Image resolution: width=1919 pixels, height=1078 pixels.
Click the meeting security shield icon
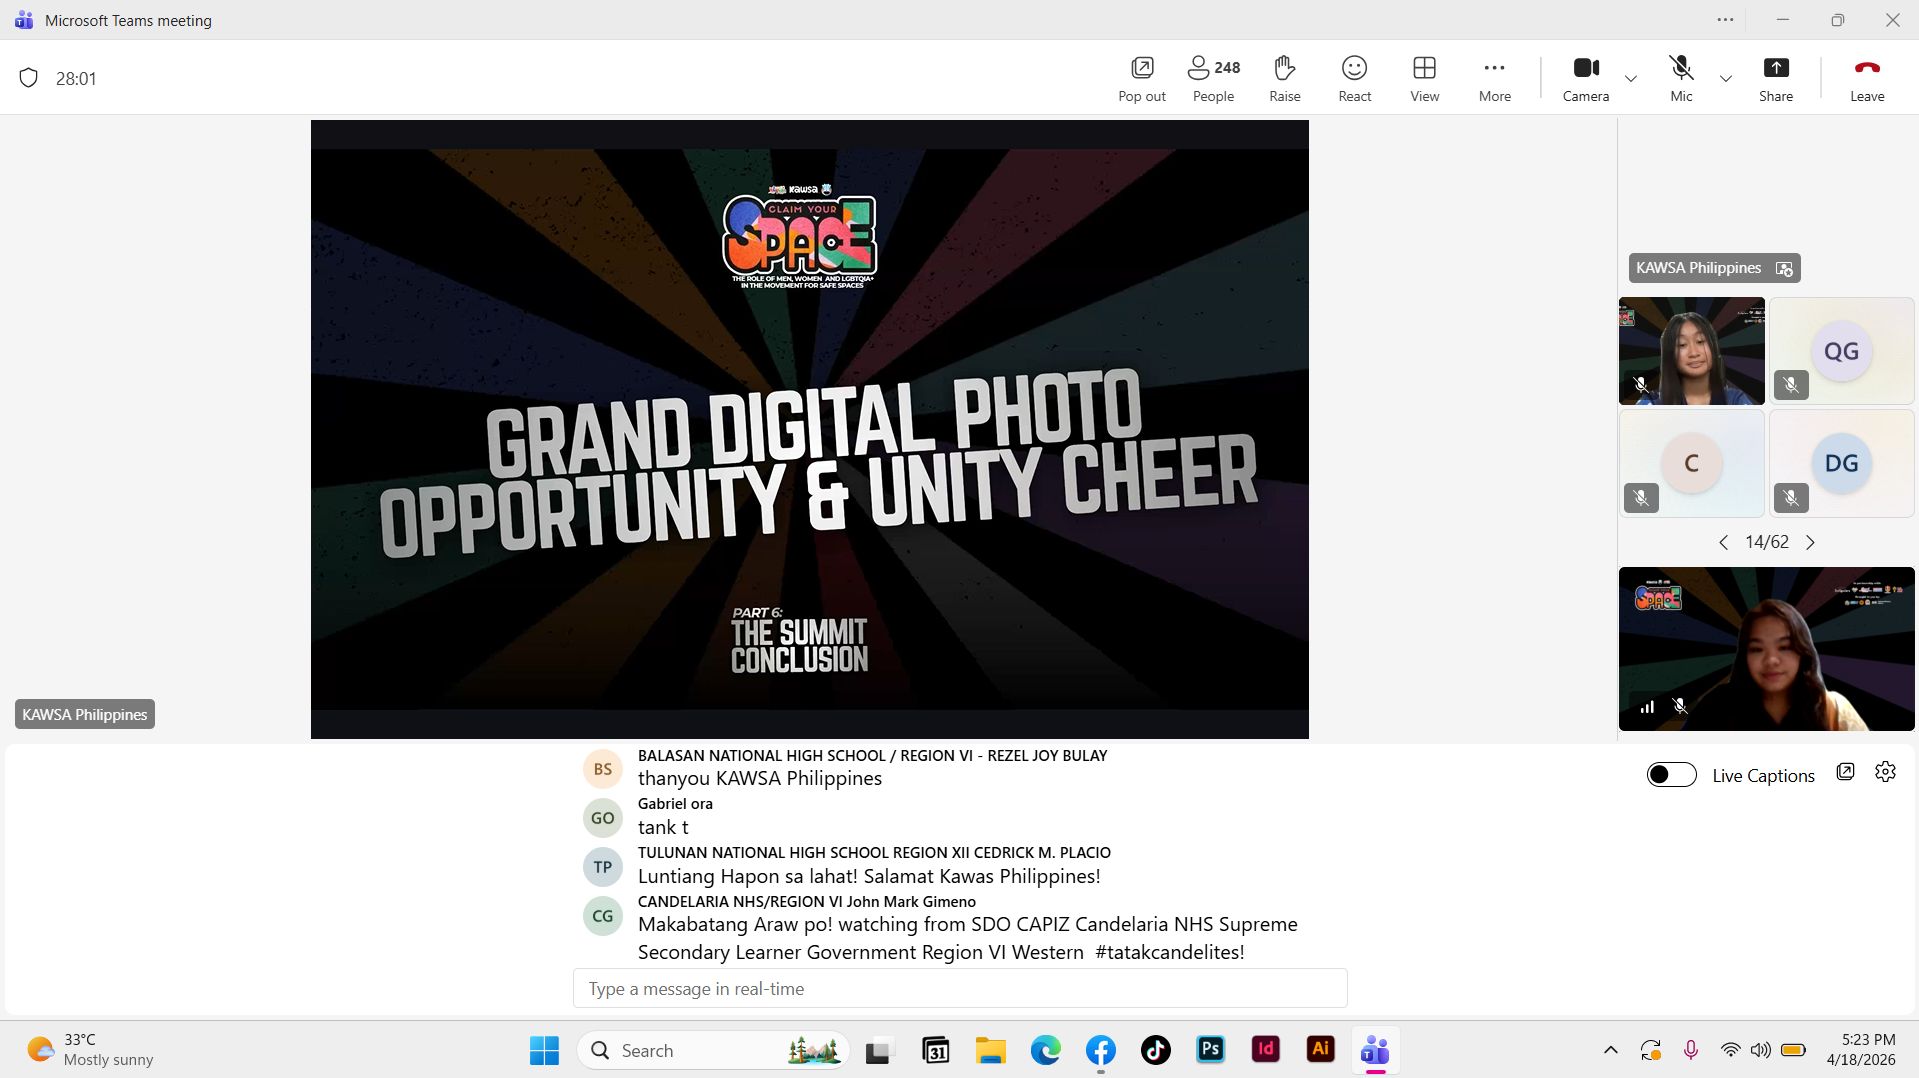tap(29, 78)
